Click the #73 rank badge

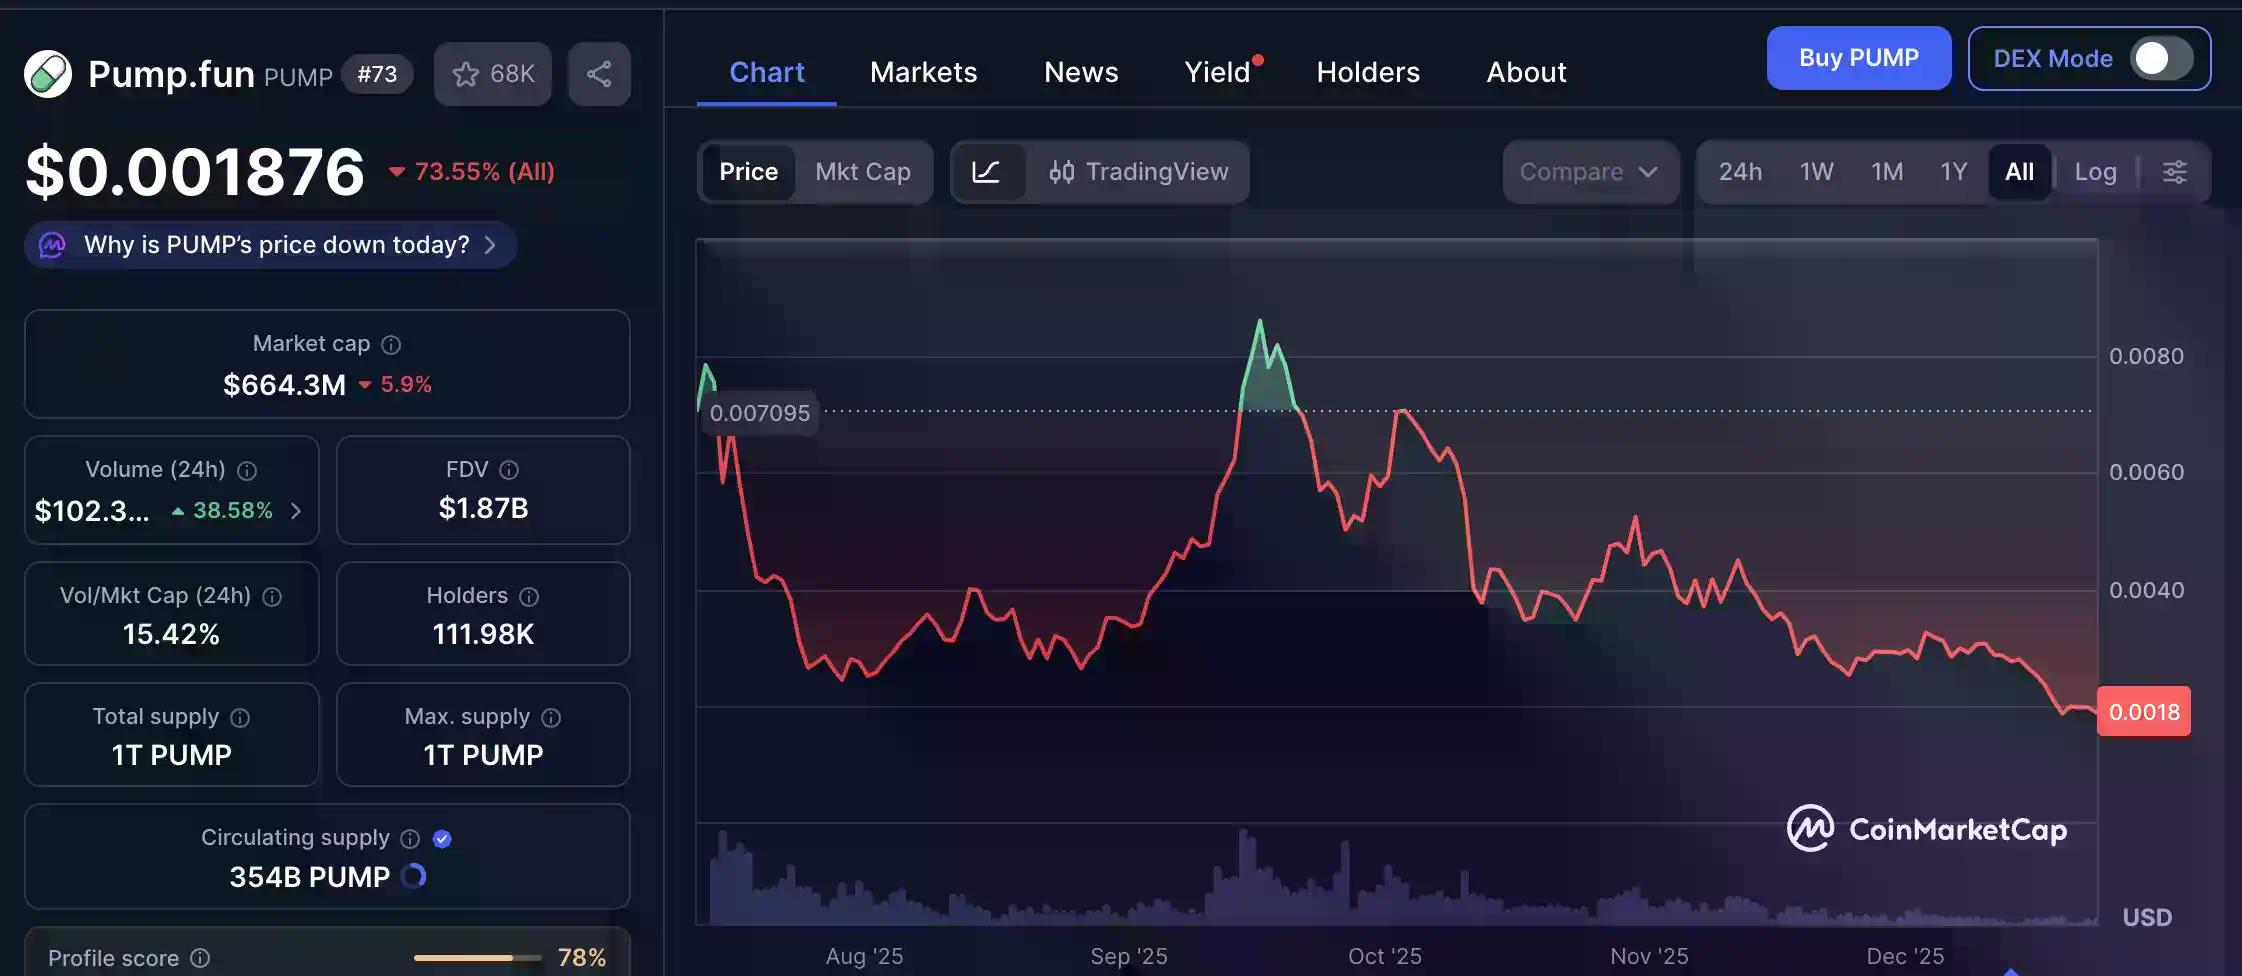(x=377, y=73)
